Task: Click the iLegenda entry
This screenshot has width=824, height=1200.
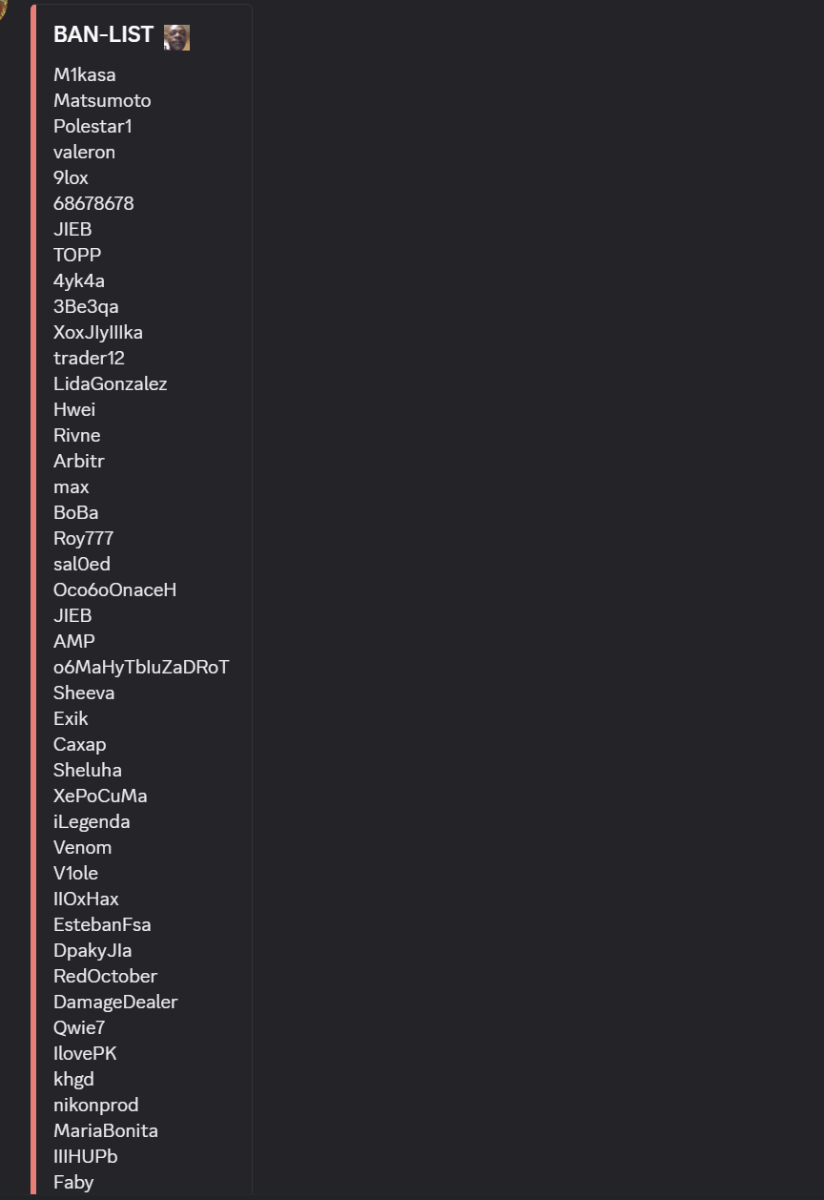Action: (91, 822)
